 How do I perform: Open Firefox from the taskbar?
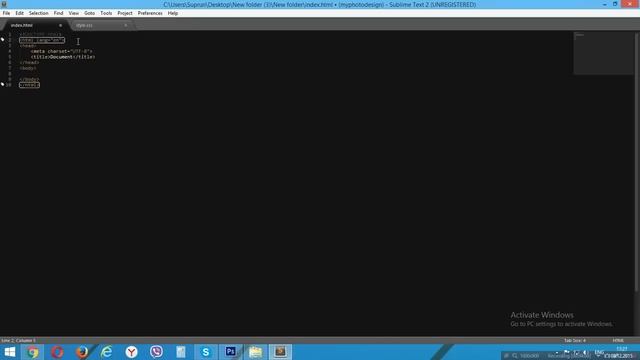pos(82,352)
